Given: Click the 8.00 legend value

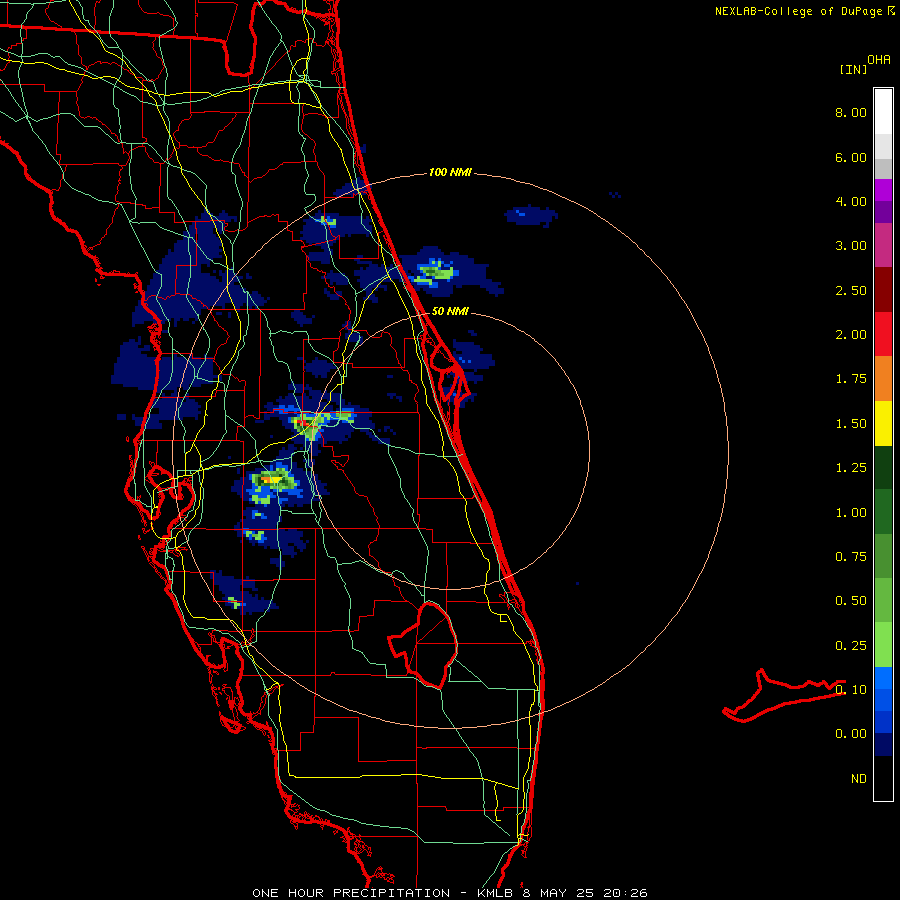Looking at the screenshot, I should (x=851, y=112).
